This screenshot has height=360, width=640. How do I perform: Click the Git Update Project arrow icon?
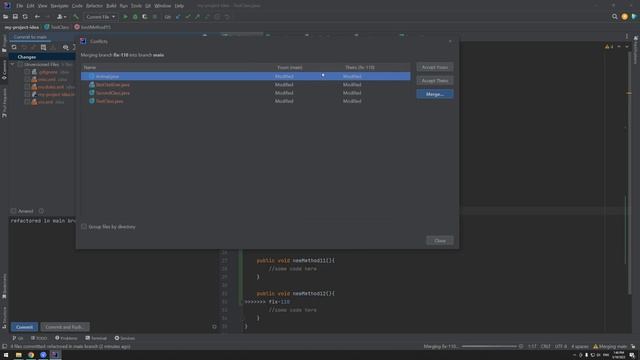[178, 17]
